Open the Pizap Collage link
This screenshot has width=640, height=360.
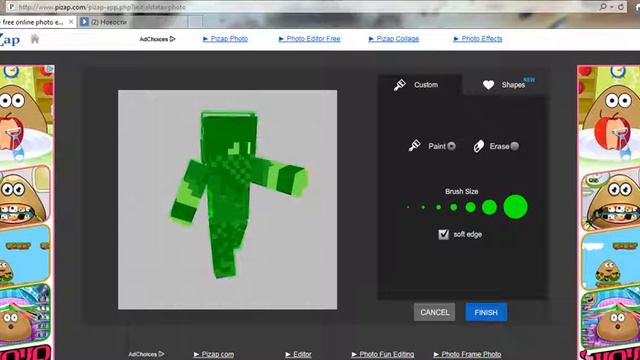pos(393,39)
